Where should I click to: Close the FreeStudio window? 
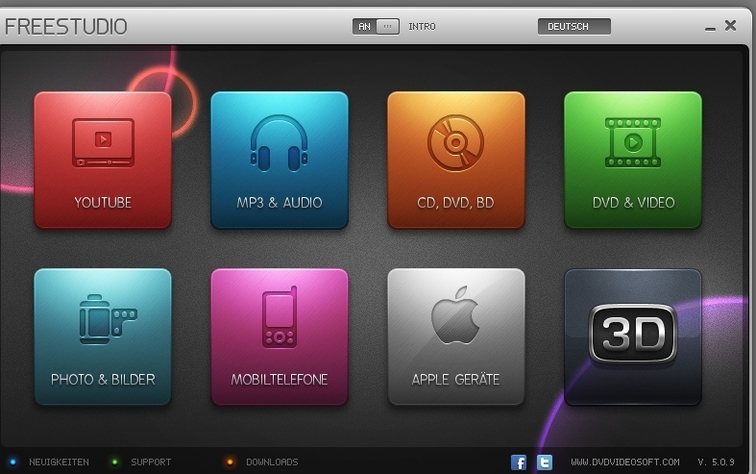(730, 25)
